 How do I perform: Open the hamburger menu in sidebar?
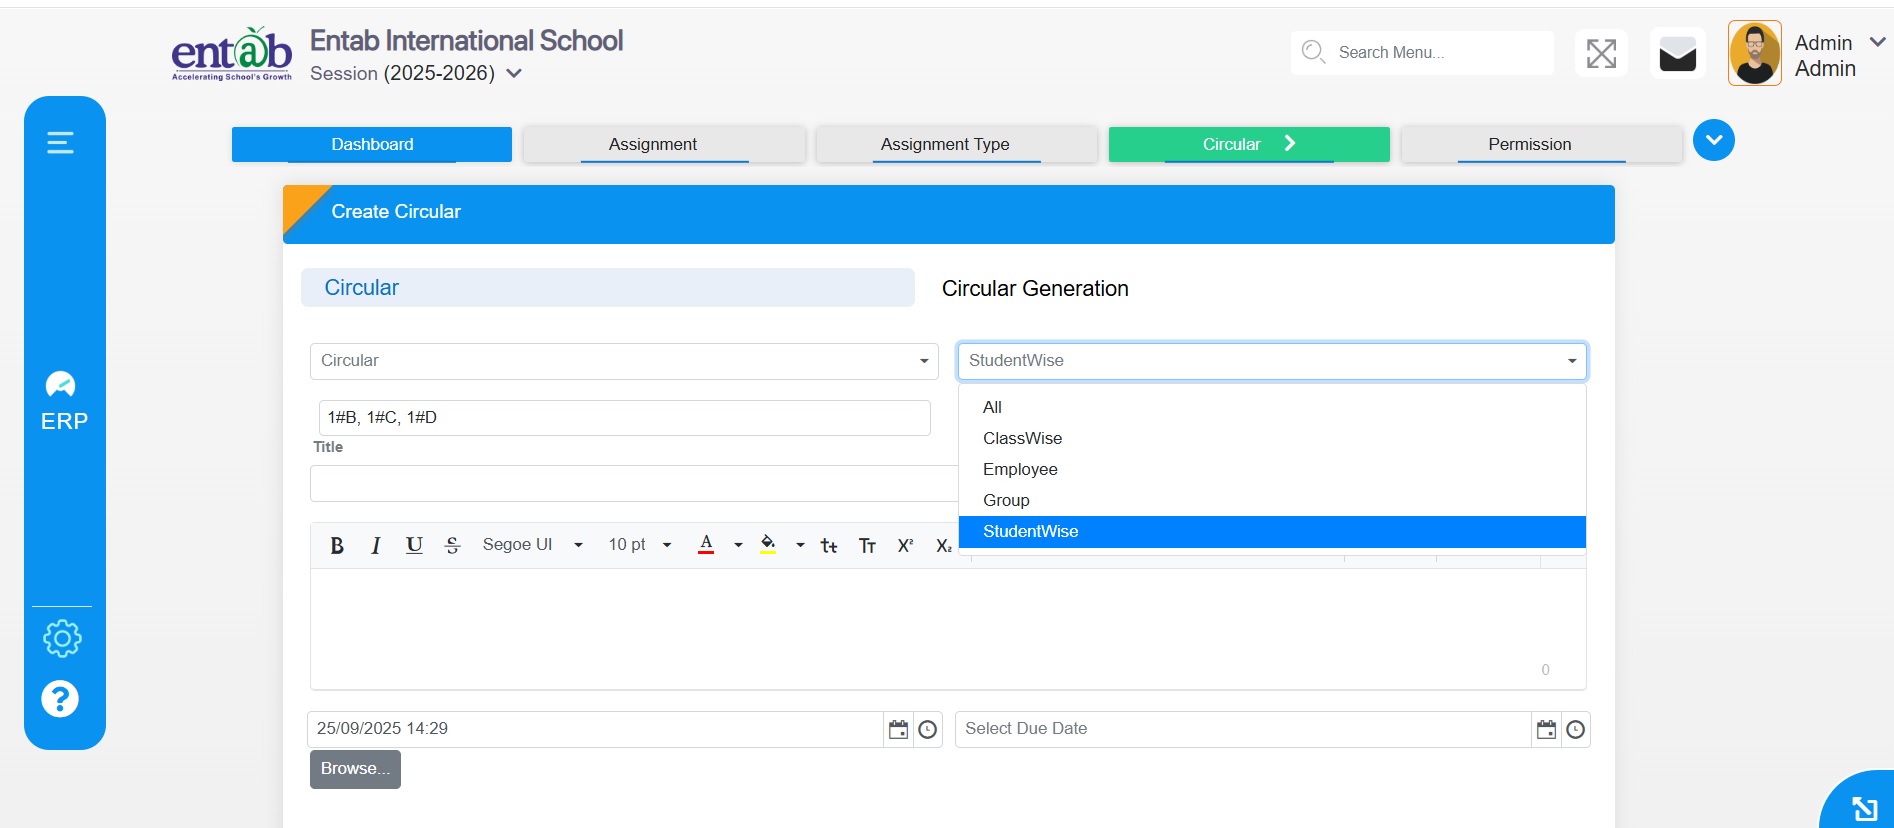tap(61, 143)
